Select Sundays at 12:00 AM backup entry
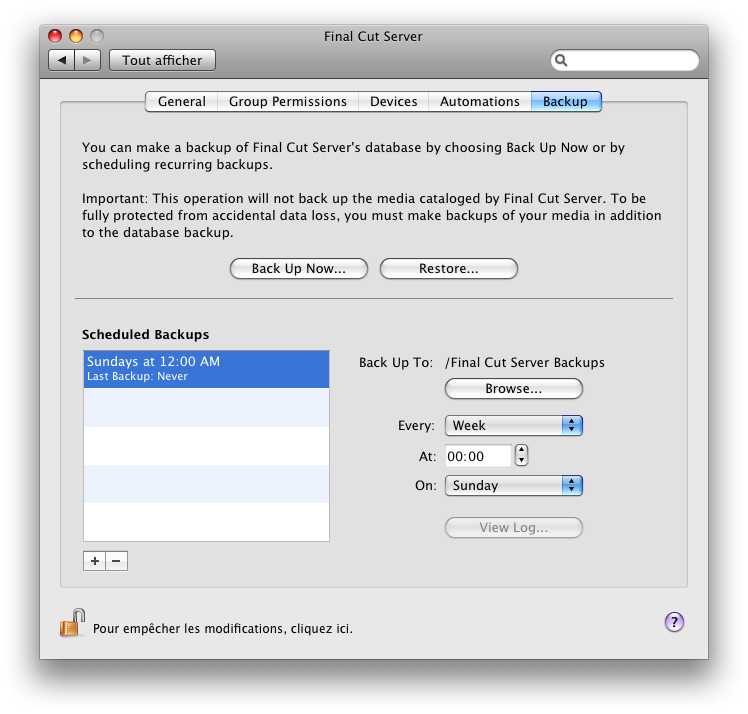The image size is (748, 714). coord(206,369)
